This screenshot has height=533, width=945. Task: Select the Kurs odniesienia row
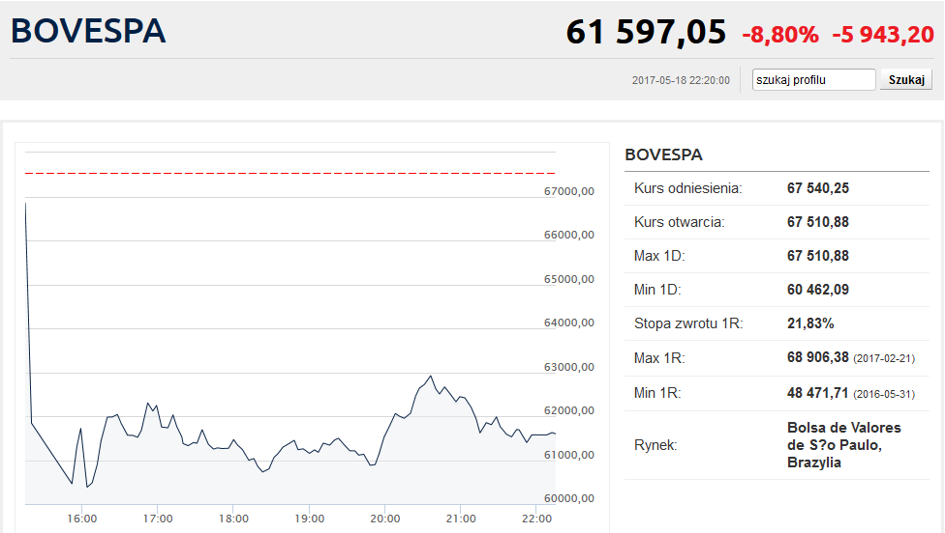tap(777, 188)
